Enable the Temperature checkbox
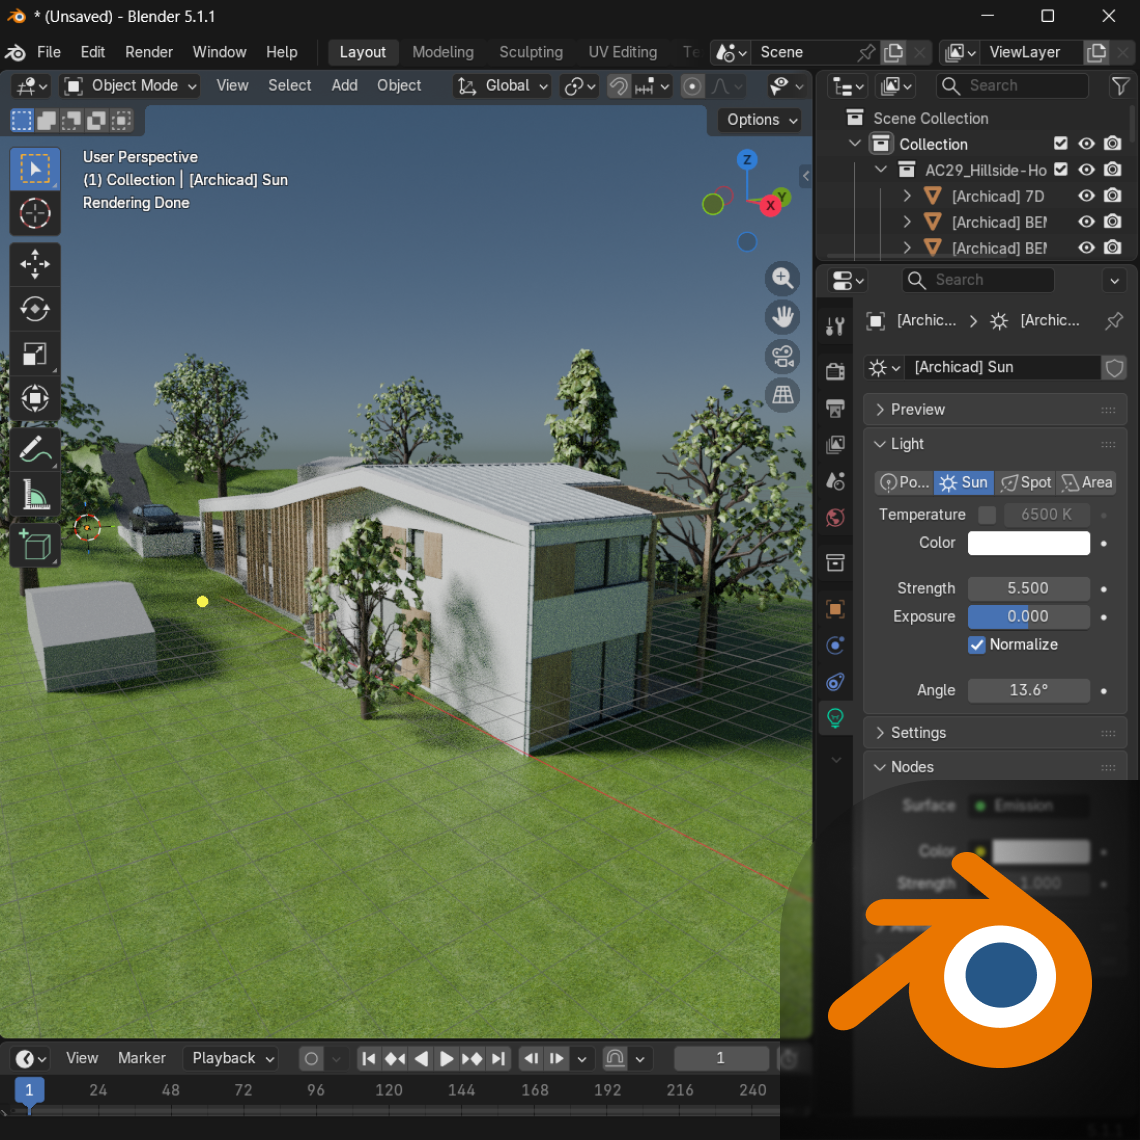 [987, 515]
